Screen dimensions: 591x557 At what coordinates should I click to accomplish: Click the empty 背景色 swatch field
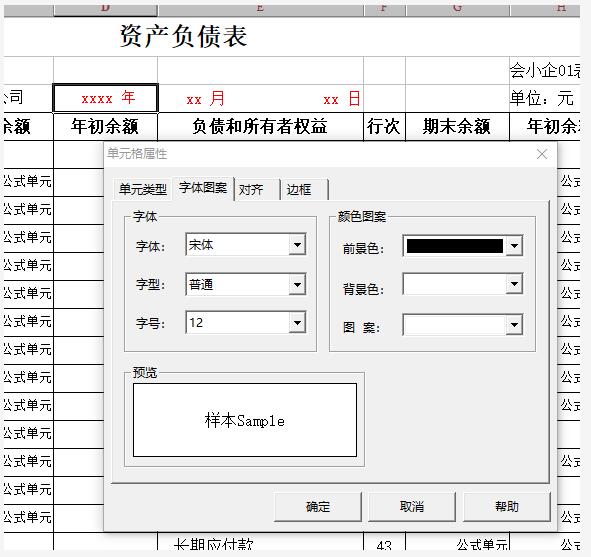pyautogui.click(x=455, y=284)
